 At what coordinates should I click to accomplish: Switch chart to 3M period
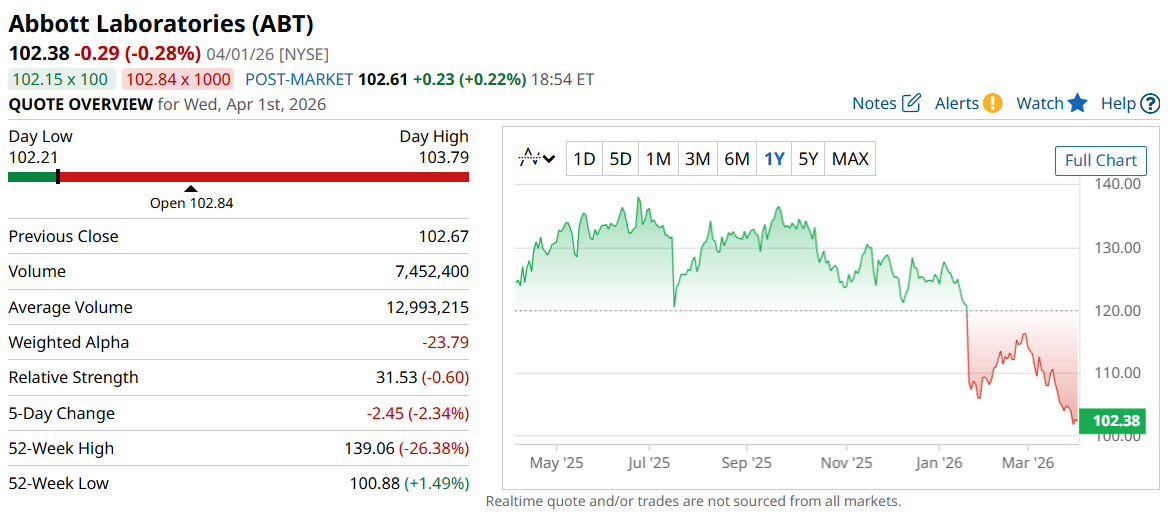[x=697, y=158]
